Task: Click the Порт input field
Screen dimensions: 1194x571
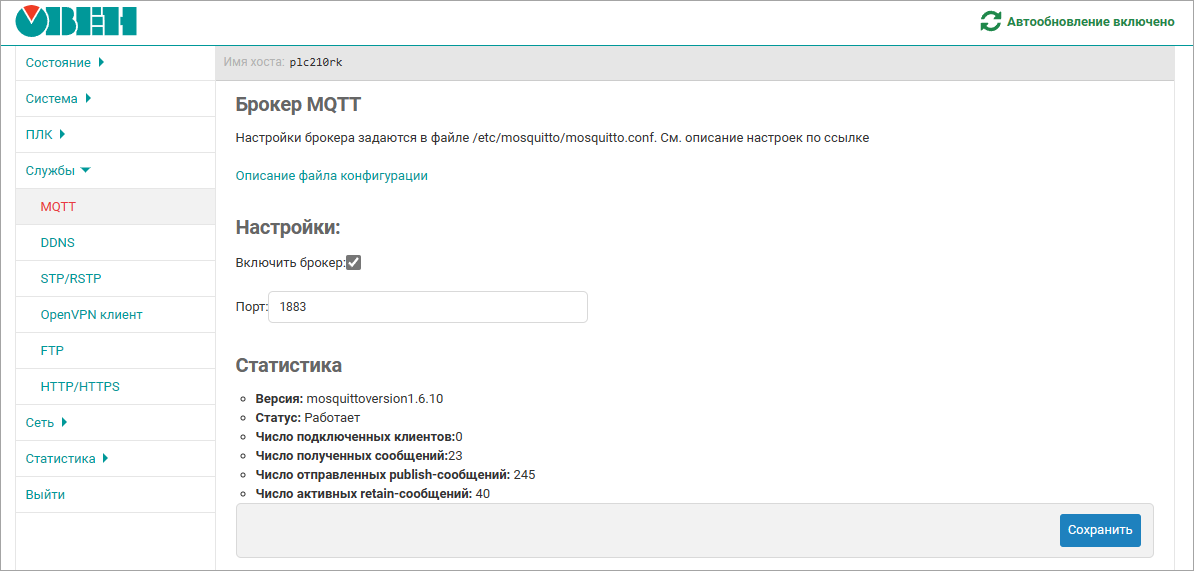Action: pos(428,307)
